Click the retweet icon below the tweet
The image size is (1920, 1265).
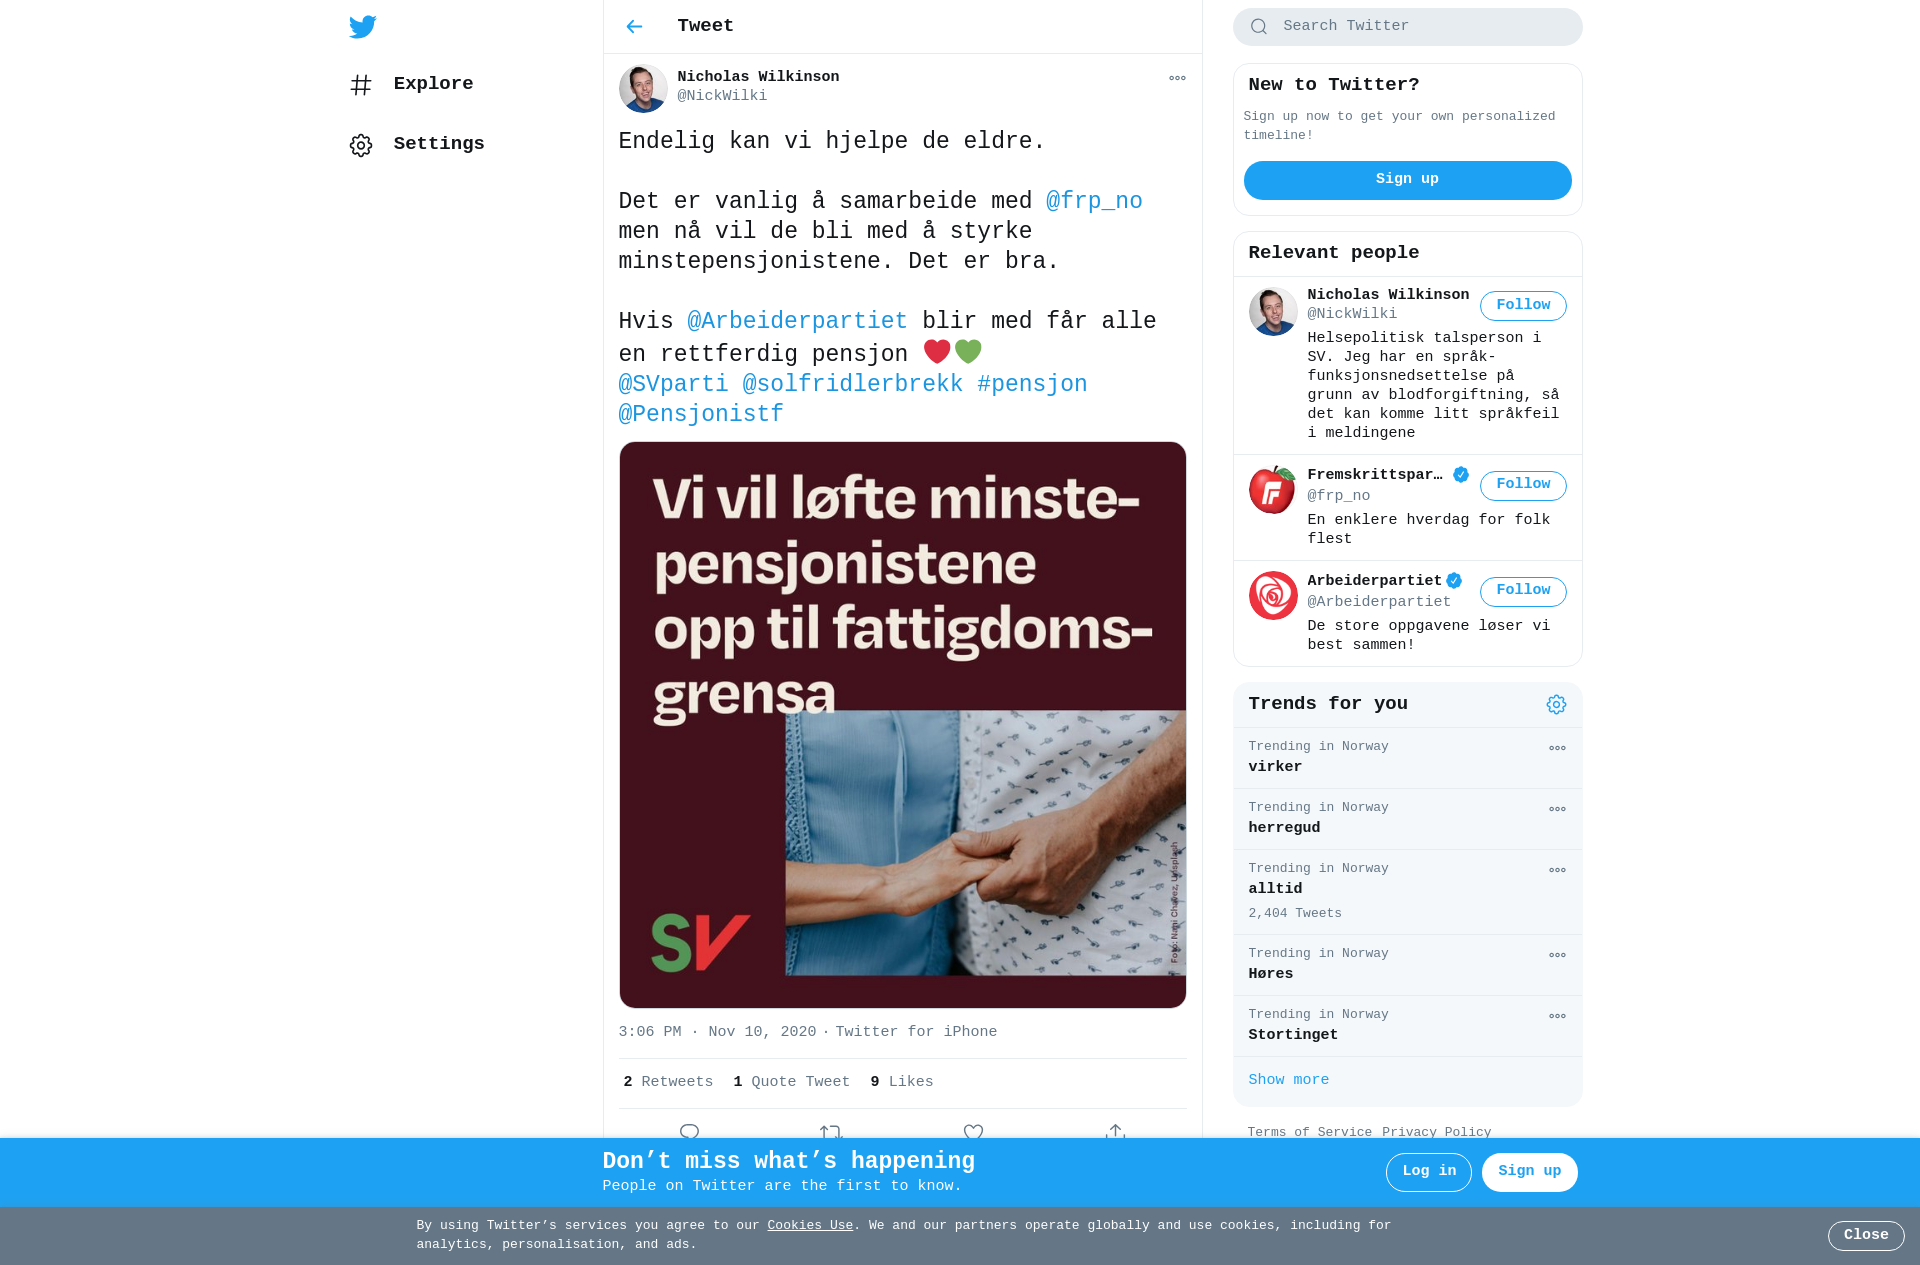(831, 1131)
